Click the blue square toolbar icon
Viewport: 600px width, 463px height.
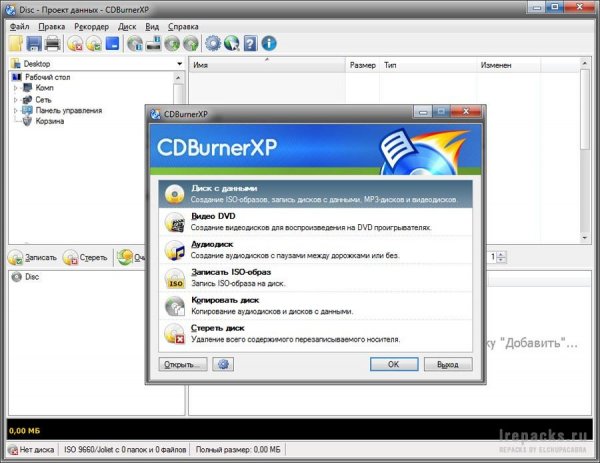(x=112, y=43)
